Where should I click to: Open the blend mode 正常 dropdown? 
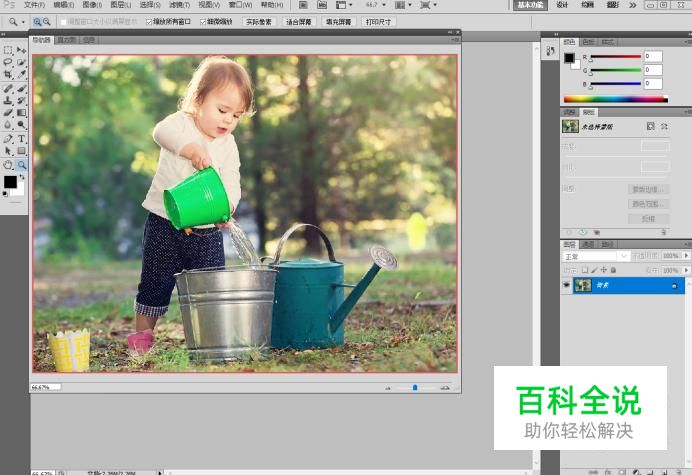pos(596,256)
